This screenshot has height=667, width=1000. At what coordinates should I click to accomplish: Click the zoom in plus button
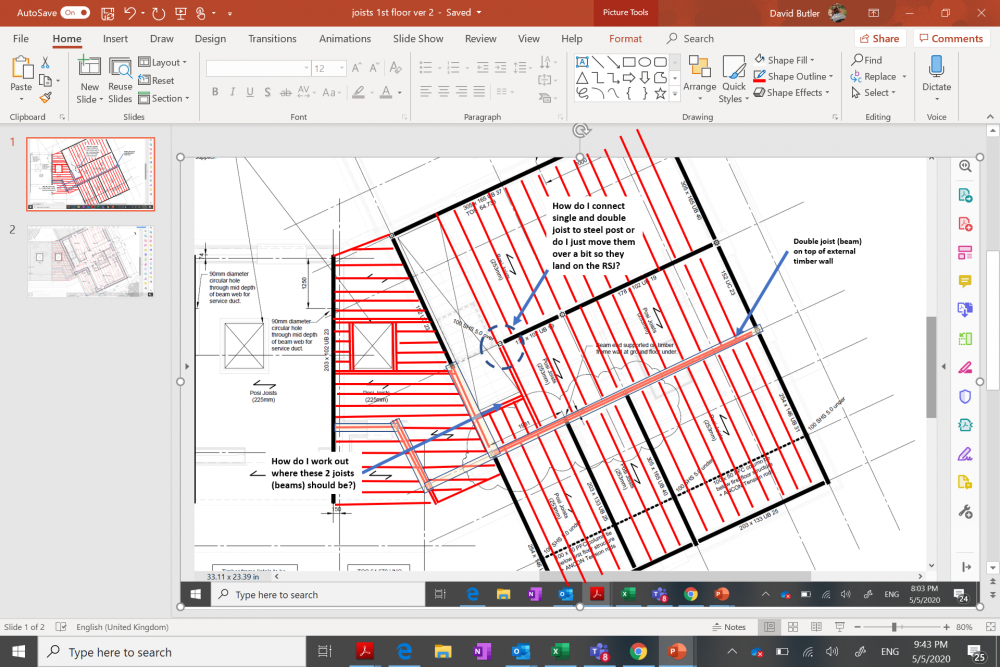[946, 627]
